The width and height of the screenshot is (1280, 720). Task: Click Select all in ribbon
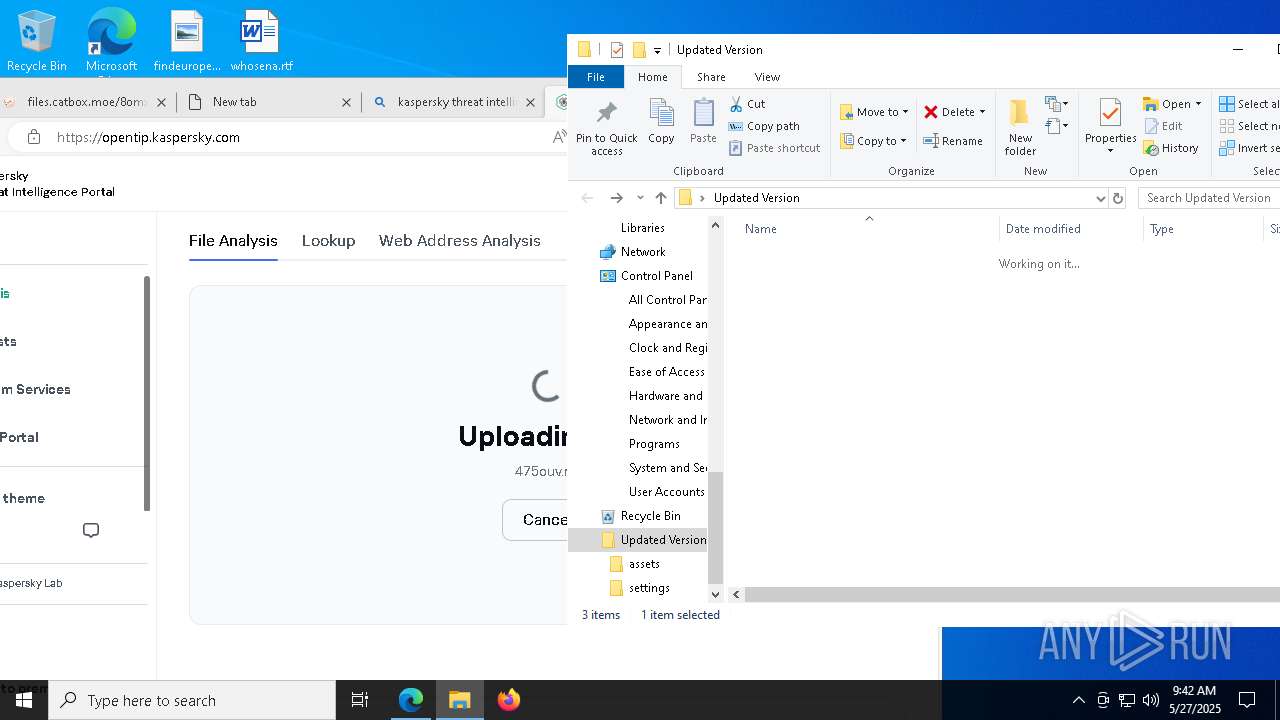(x=1248, y=104)
